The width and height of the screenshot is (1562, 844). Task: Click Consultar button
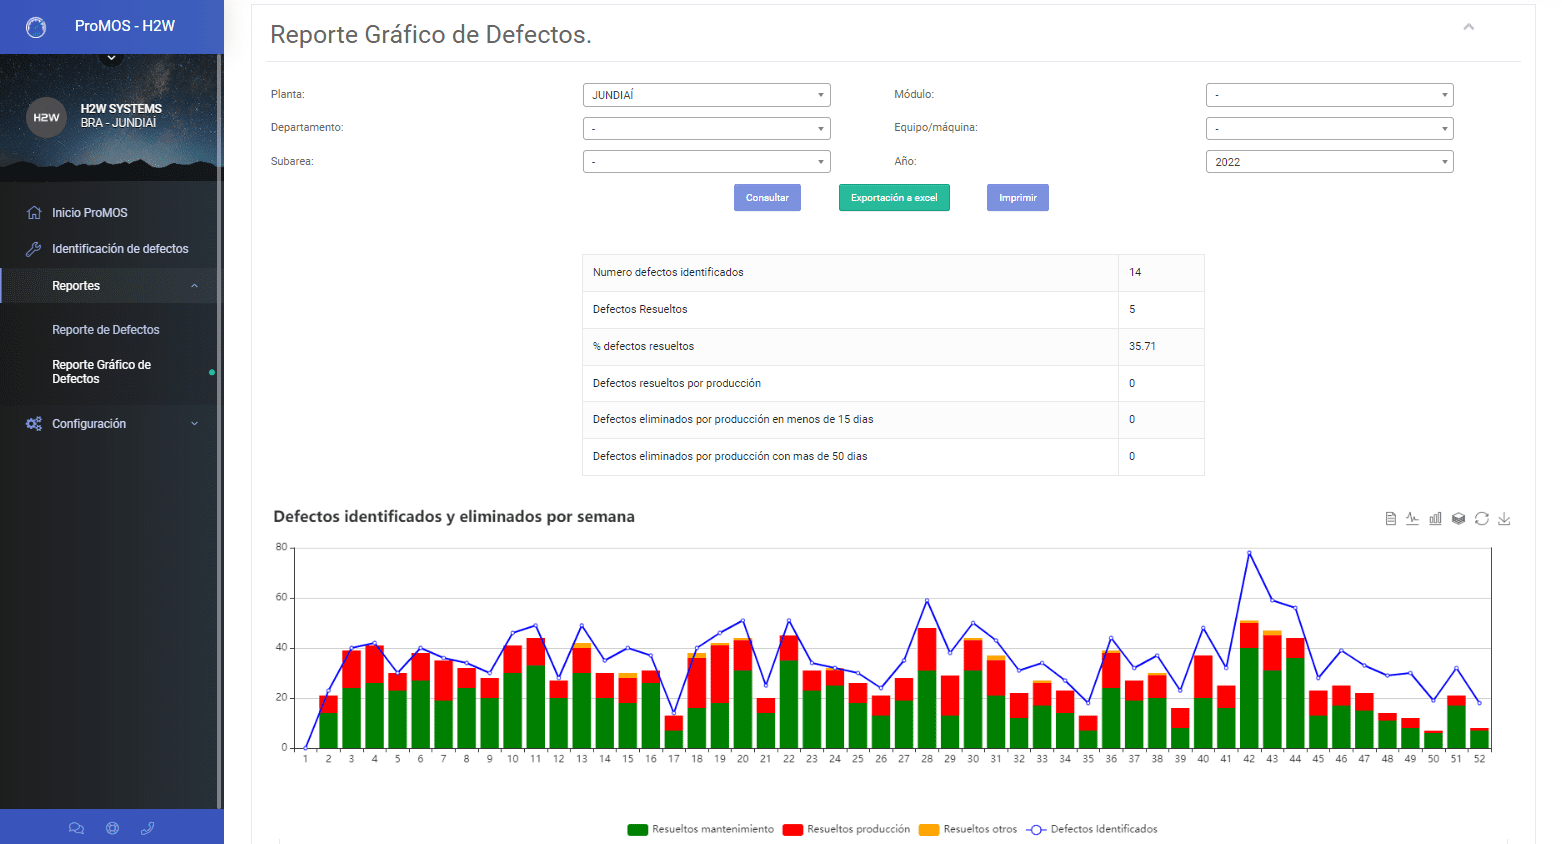767,198
